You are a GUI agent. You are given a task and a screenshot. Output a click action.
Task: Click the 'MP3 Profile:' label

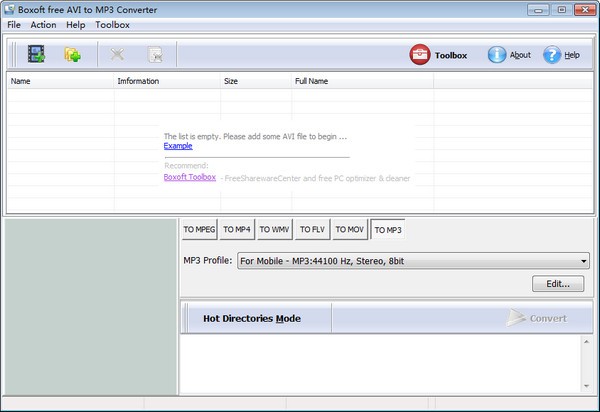tap(208, 261)
